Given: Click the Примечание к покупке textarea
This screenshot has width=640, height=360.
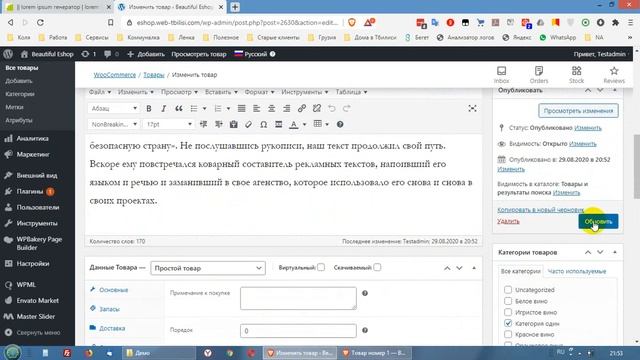Looking at the screenshot, I should tap(298, 298).
